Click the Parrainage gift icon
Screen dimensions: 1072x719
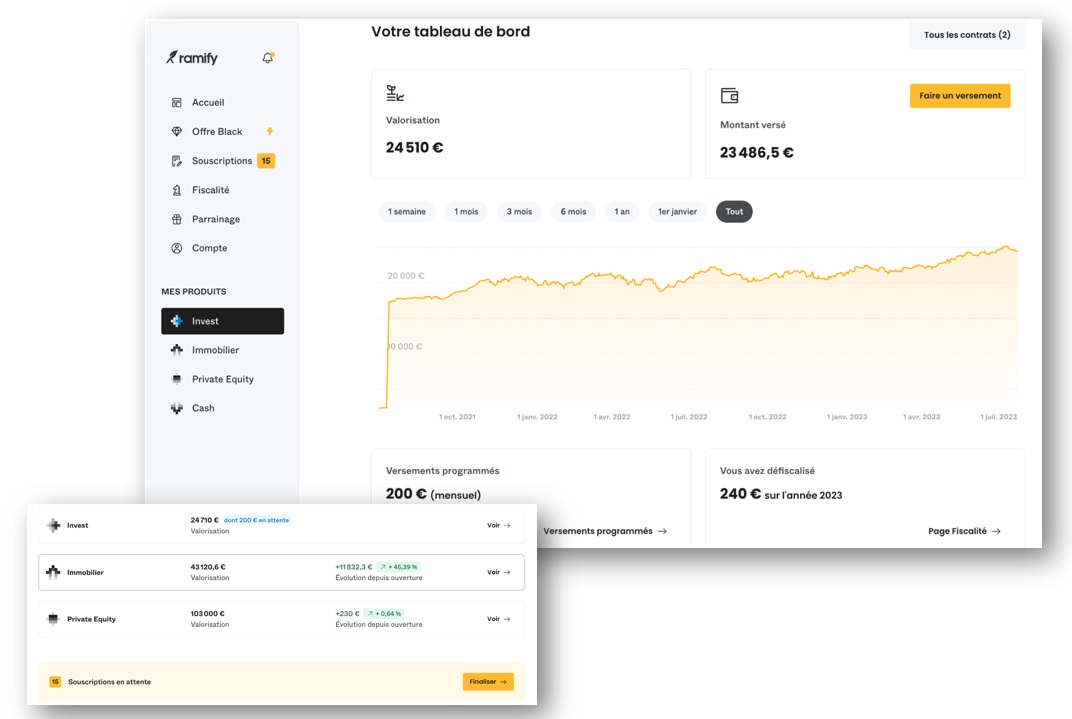point(176,219)
